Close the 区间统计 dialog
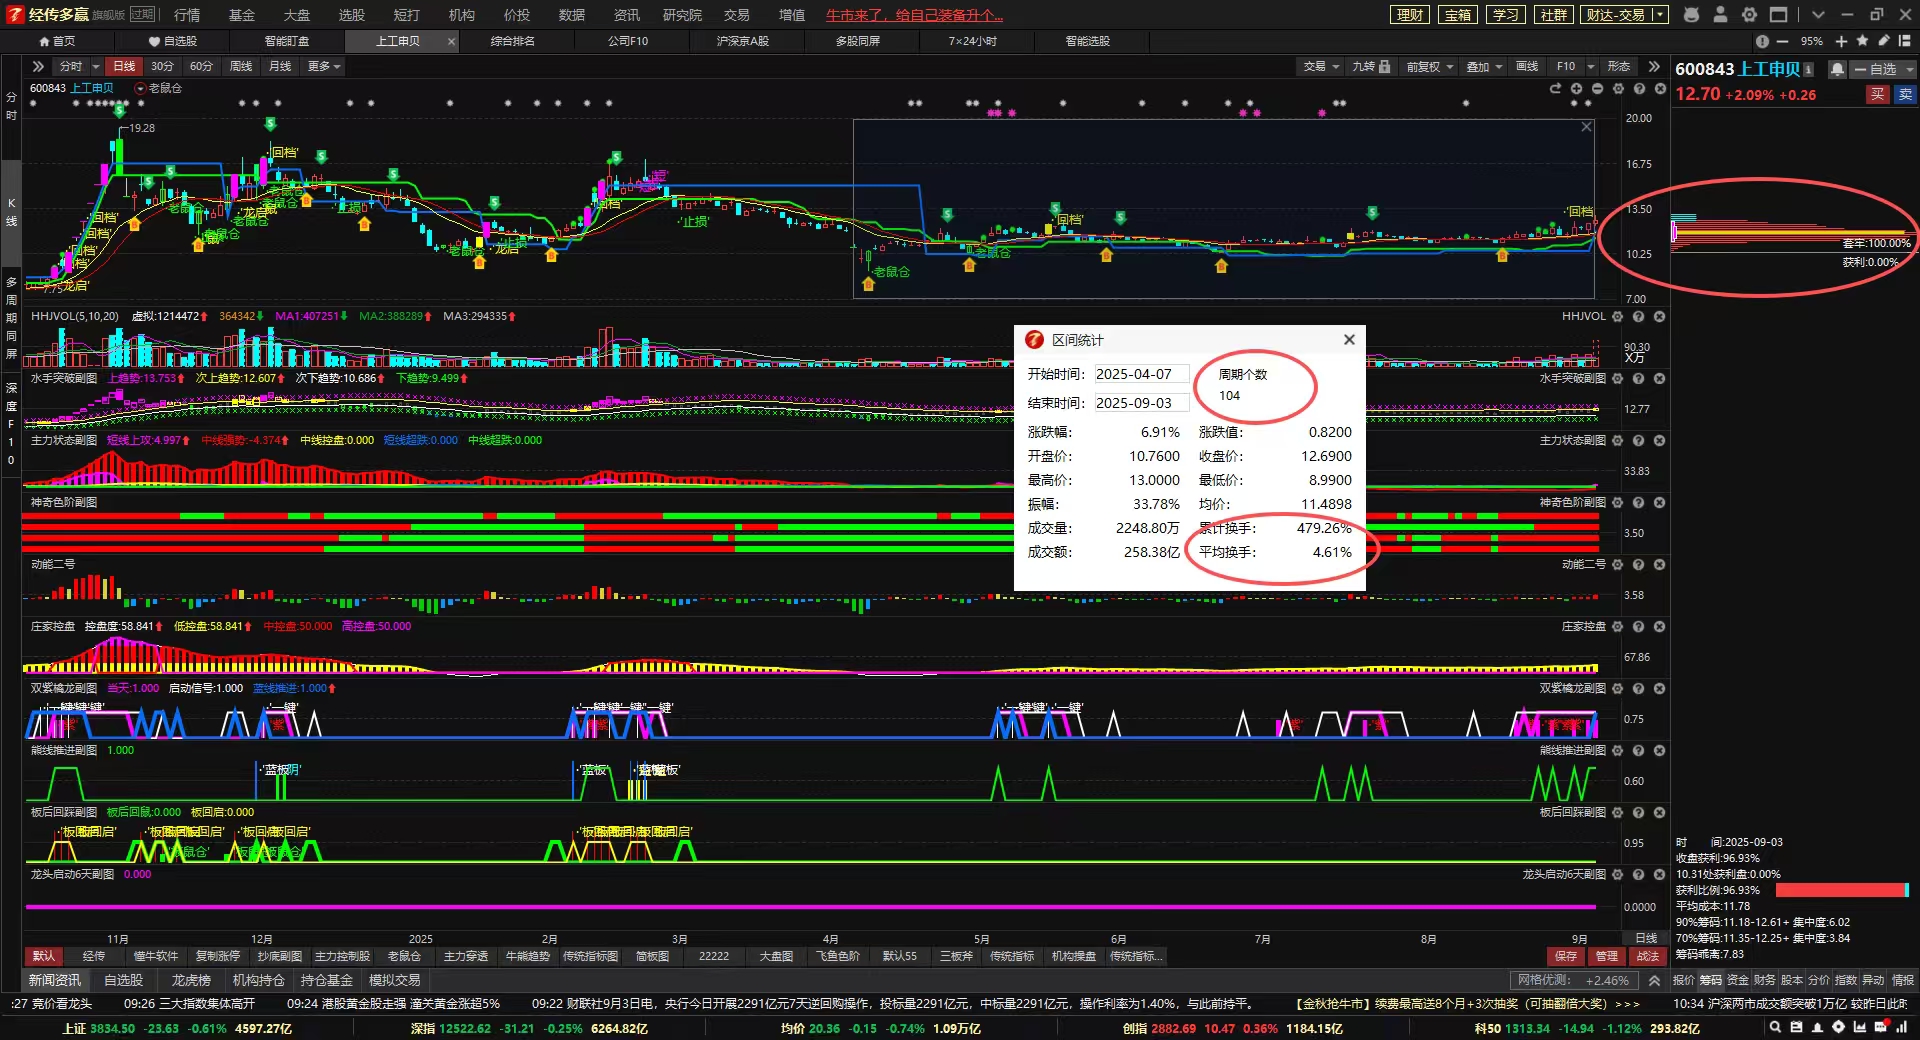Viewport: 1920px width, 1040px height. point(1349,340)
